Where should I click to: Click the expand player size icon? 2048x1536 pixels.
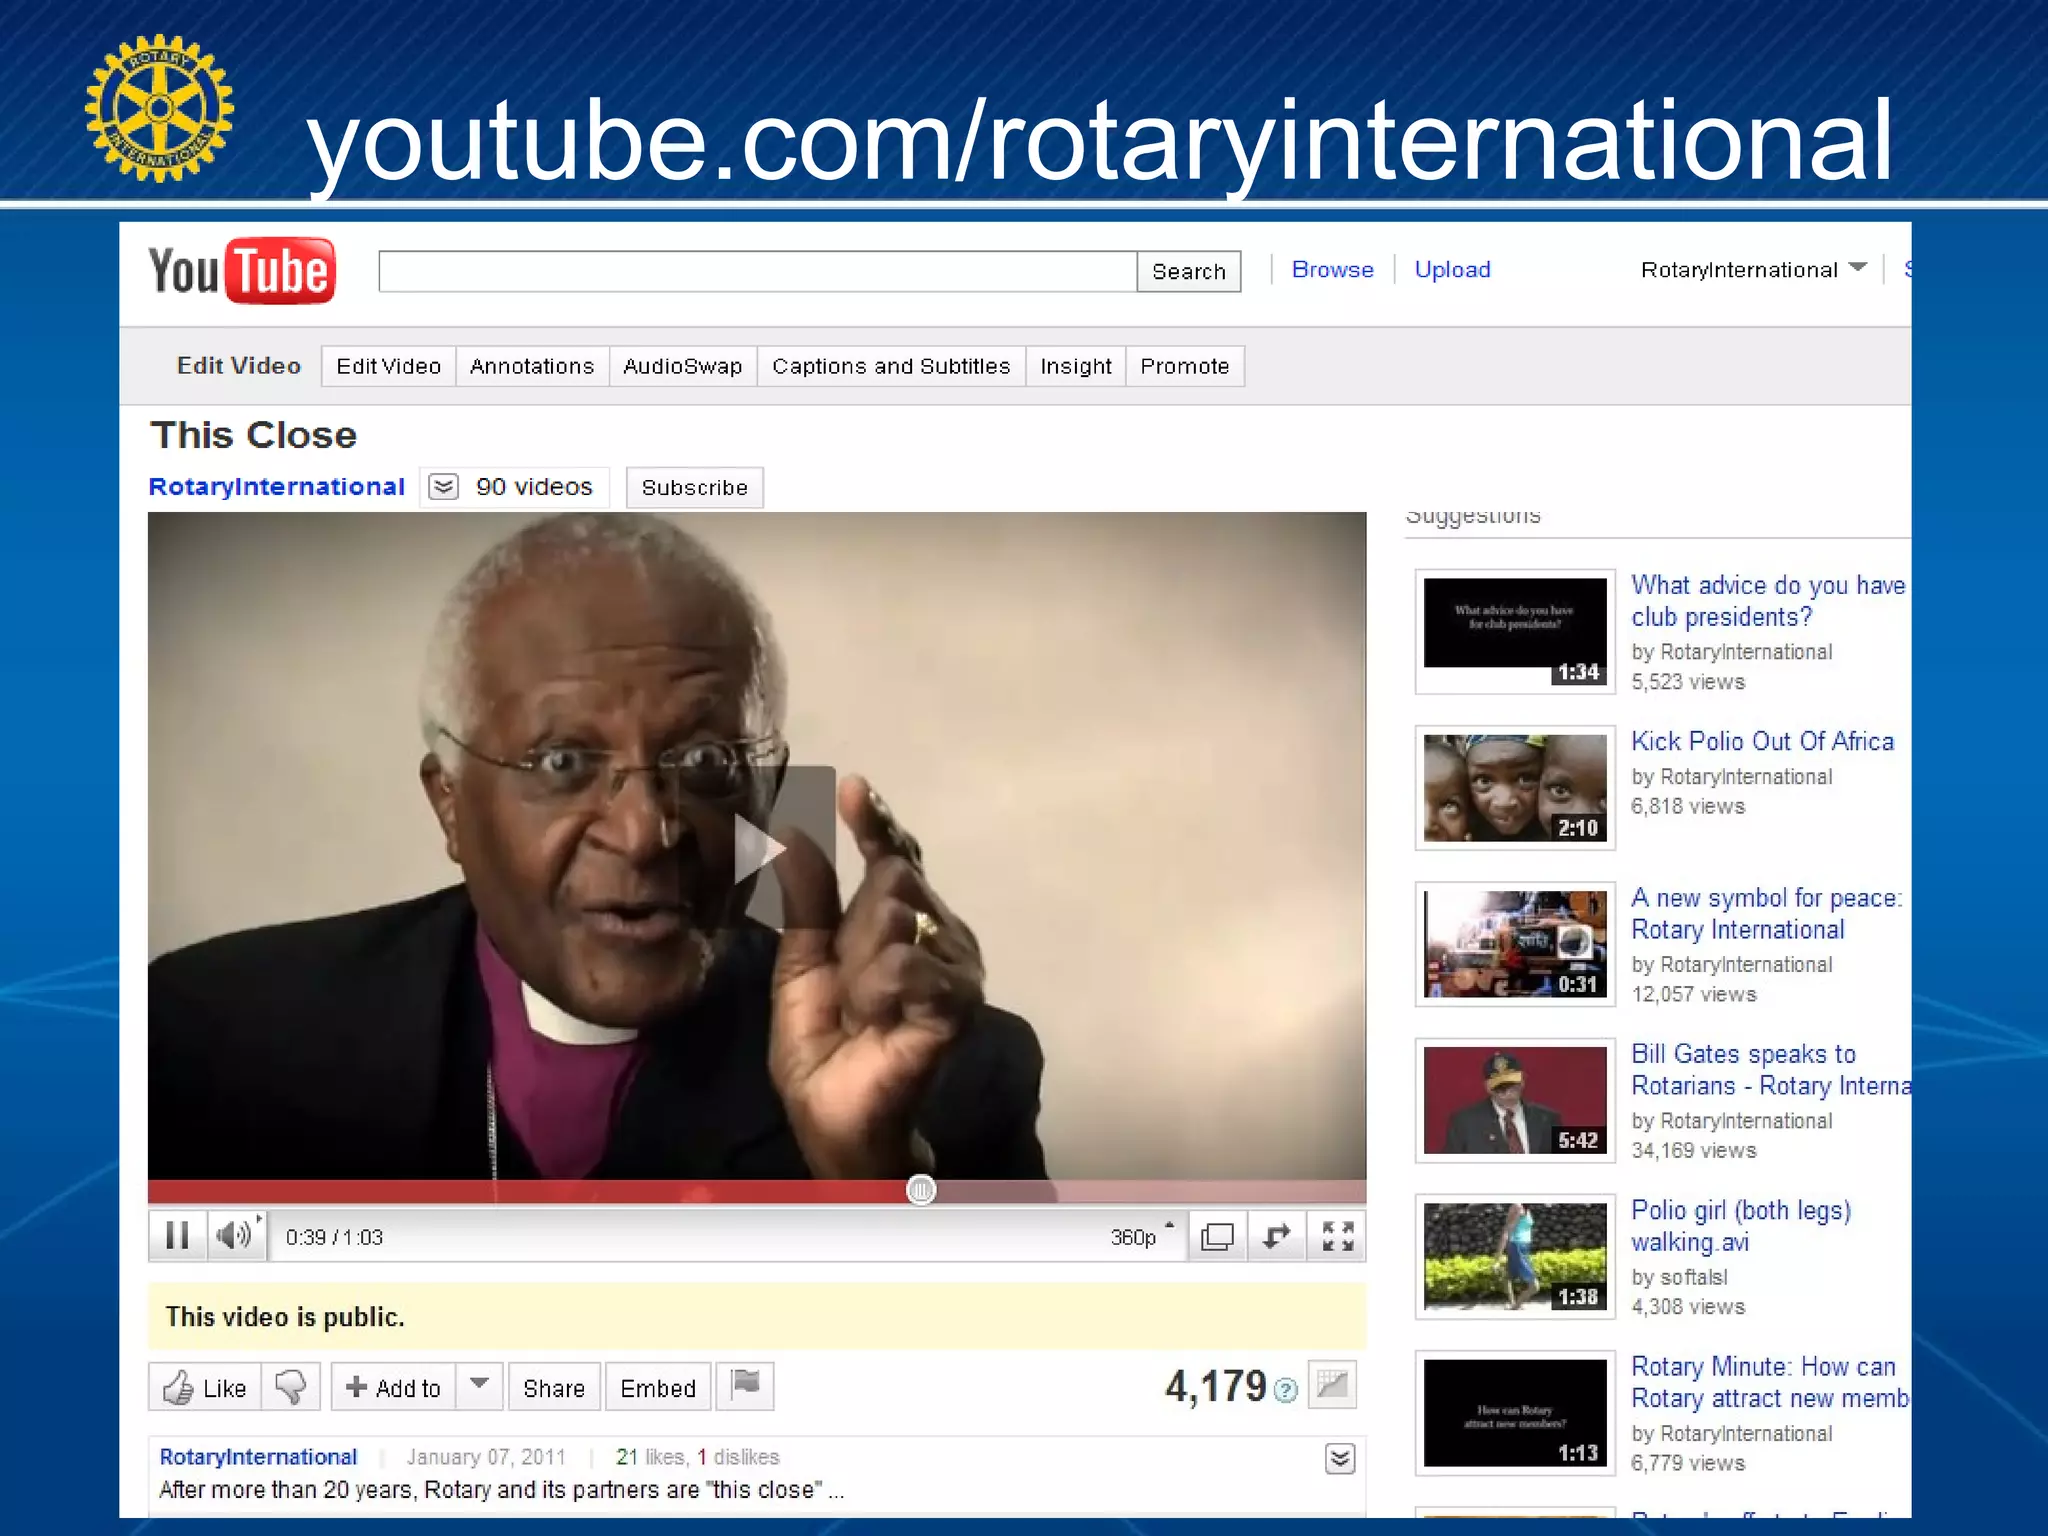coord(1277,1237)
